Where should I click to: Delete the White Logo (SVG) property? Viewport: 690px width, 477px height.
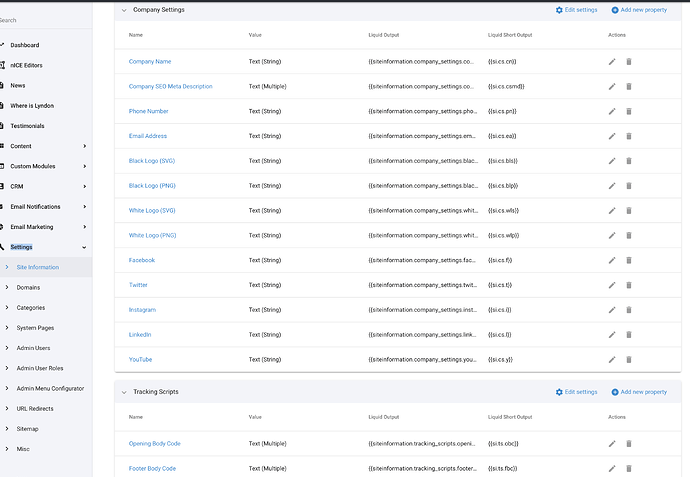629,211
